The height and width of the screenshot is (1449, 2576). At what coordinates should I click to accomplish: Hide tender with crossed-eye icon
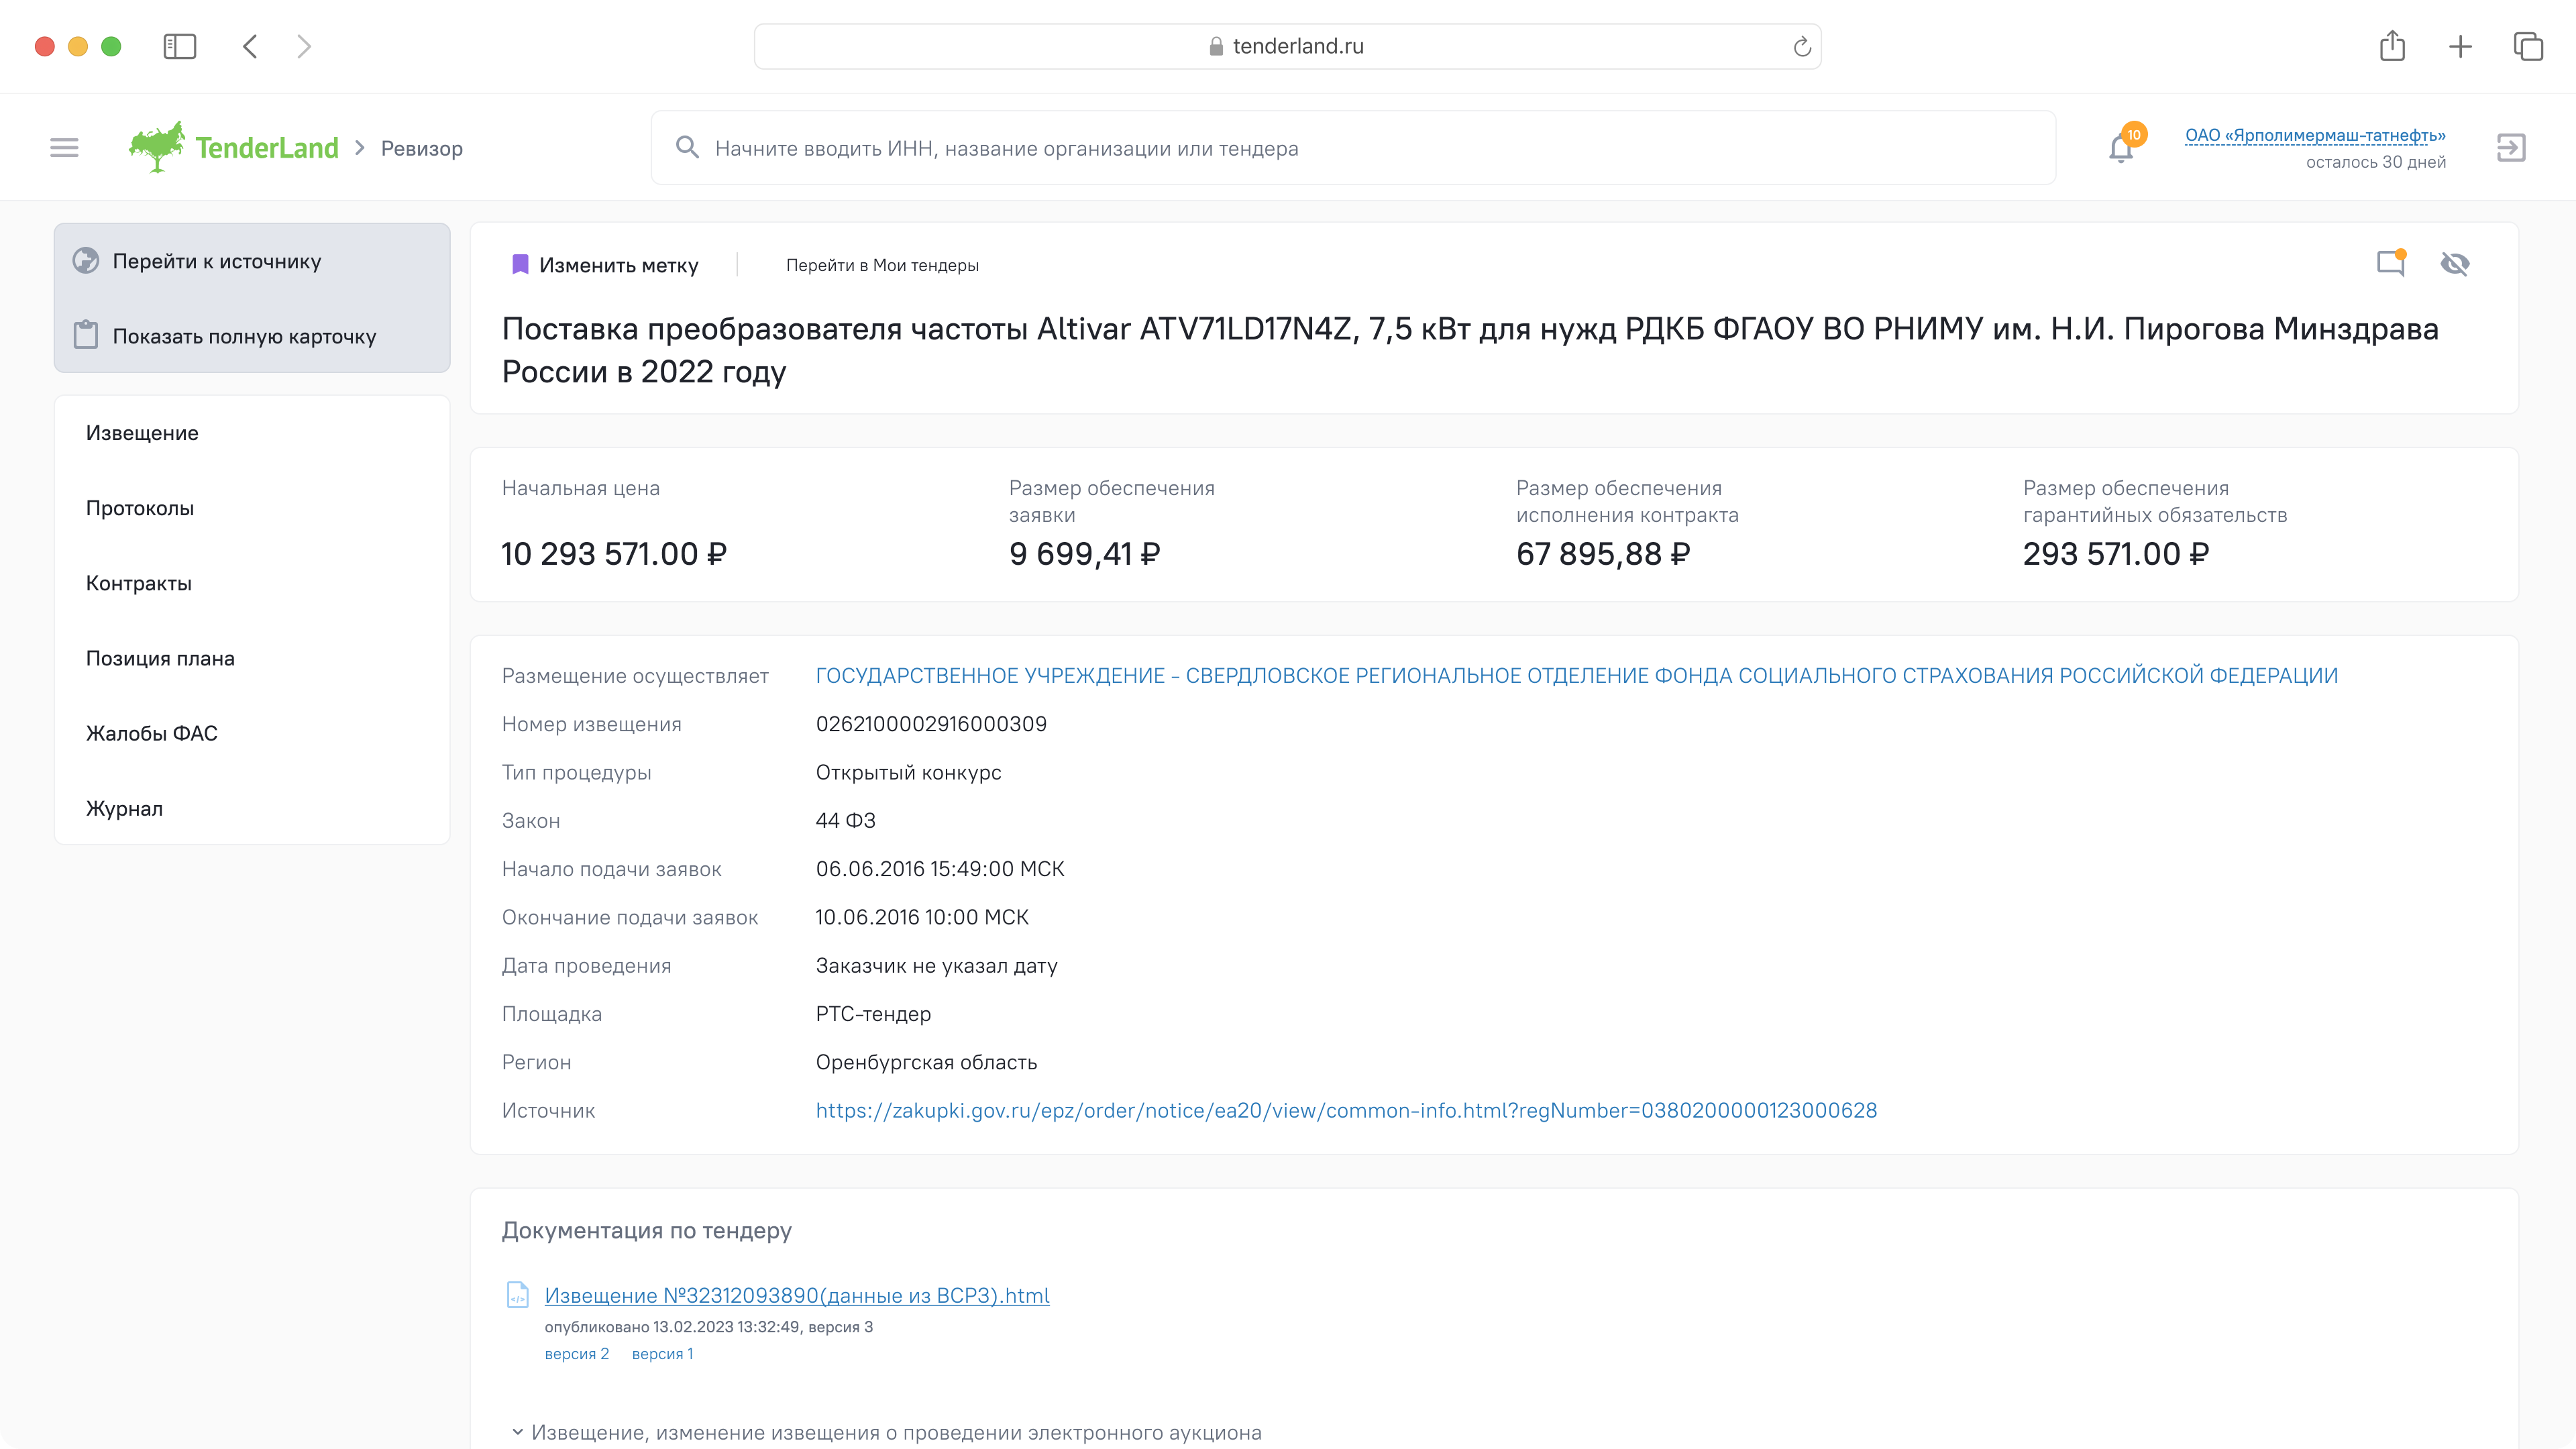[2455, 264]
